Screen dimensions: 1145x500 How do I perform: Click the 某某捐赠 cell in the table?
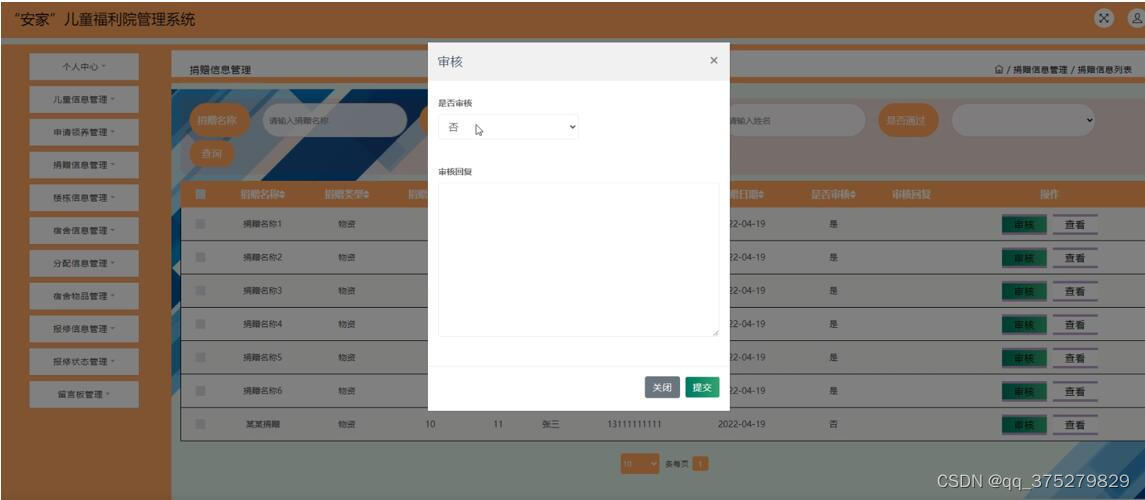[263, 423]
